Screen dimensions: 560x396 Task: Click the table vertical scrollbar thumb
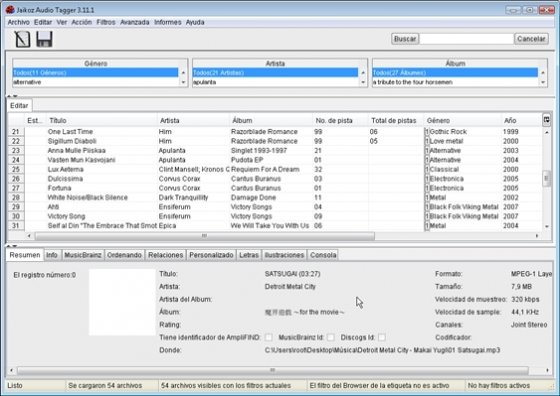click(546, 179)
